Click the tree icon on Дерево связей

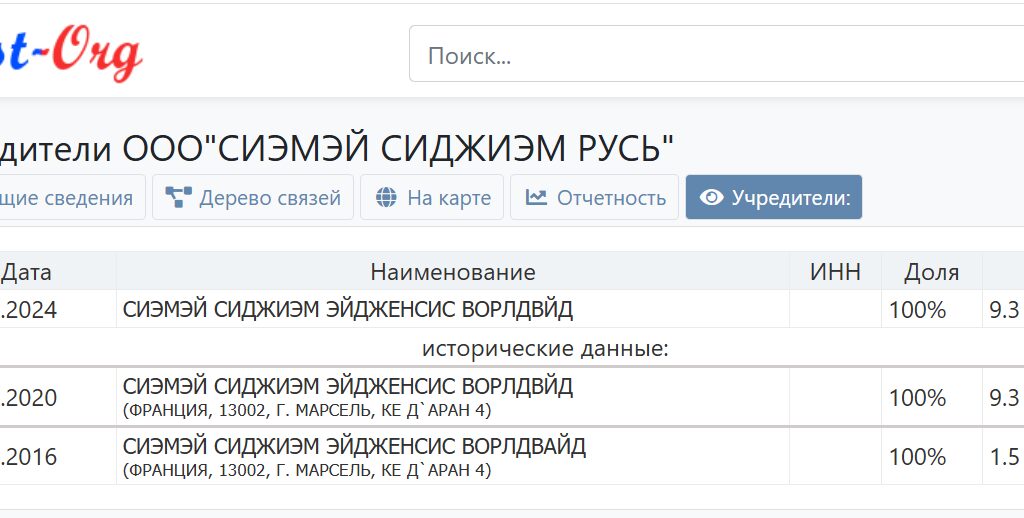coord(179,198)
